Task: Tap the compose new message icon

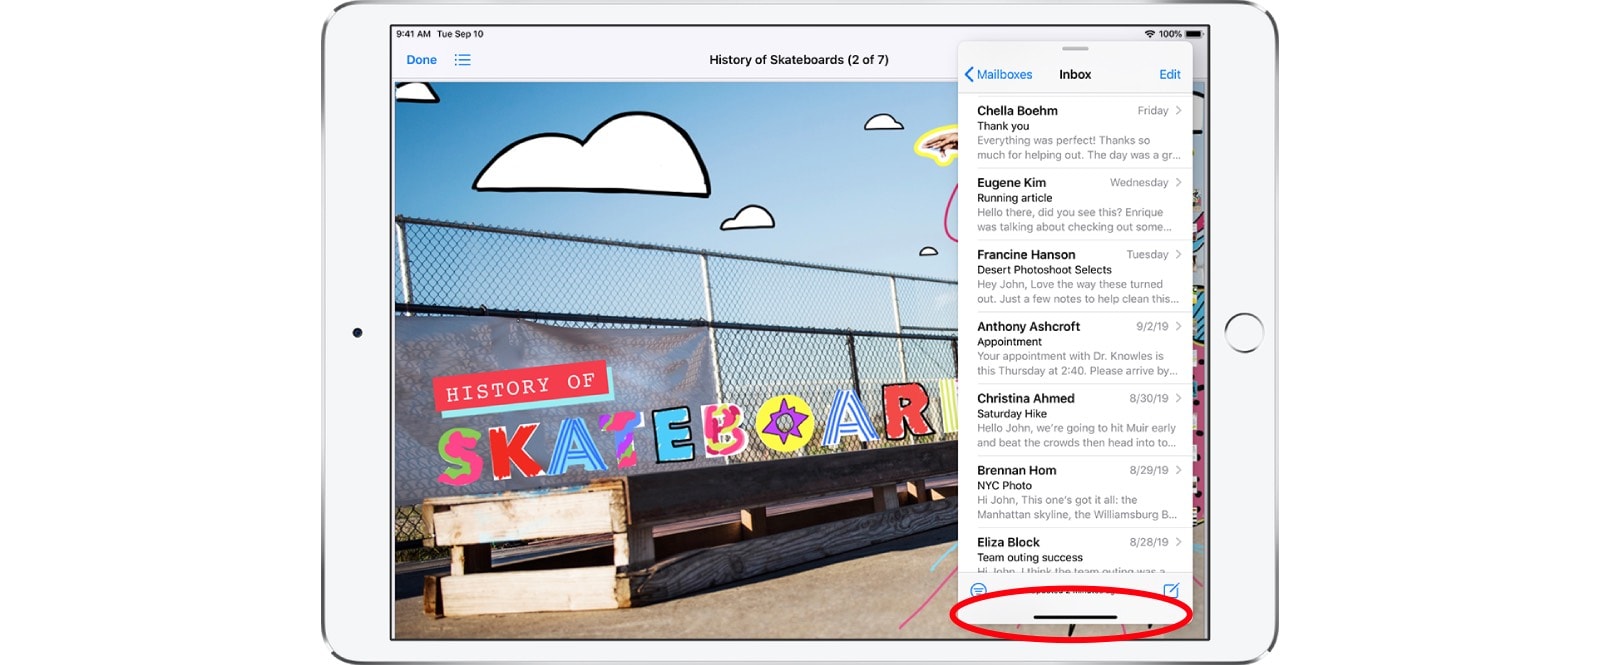Action: pyautogui.click(x=1171, y=590)
